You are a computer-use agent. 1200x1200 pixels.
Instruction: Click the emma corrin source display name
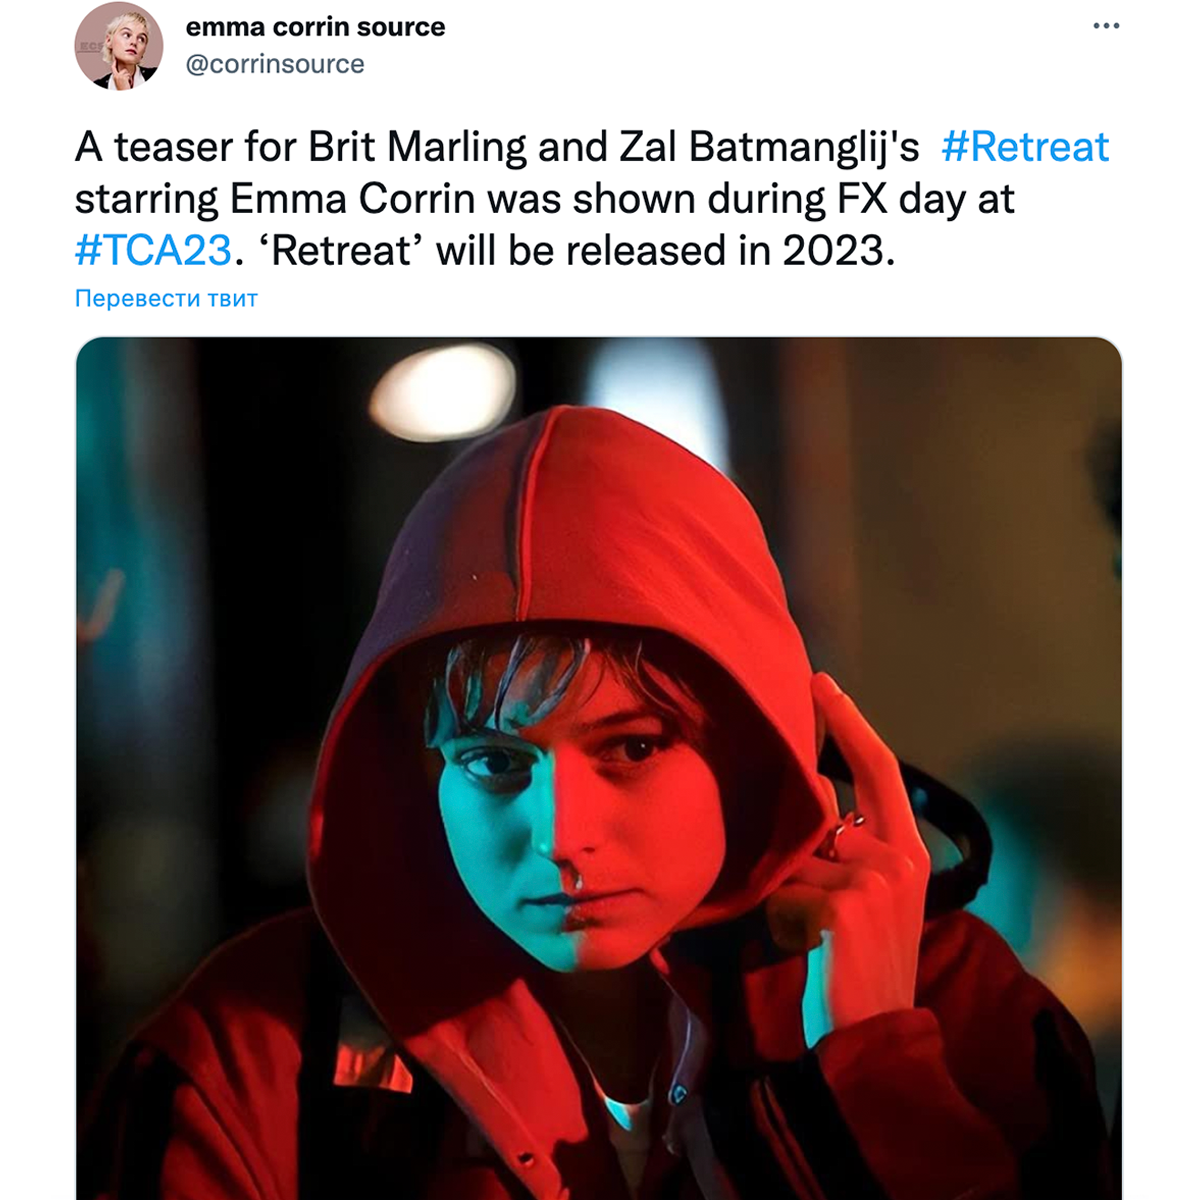315,26
